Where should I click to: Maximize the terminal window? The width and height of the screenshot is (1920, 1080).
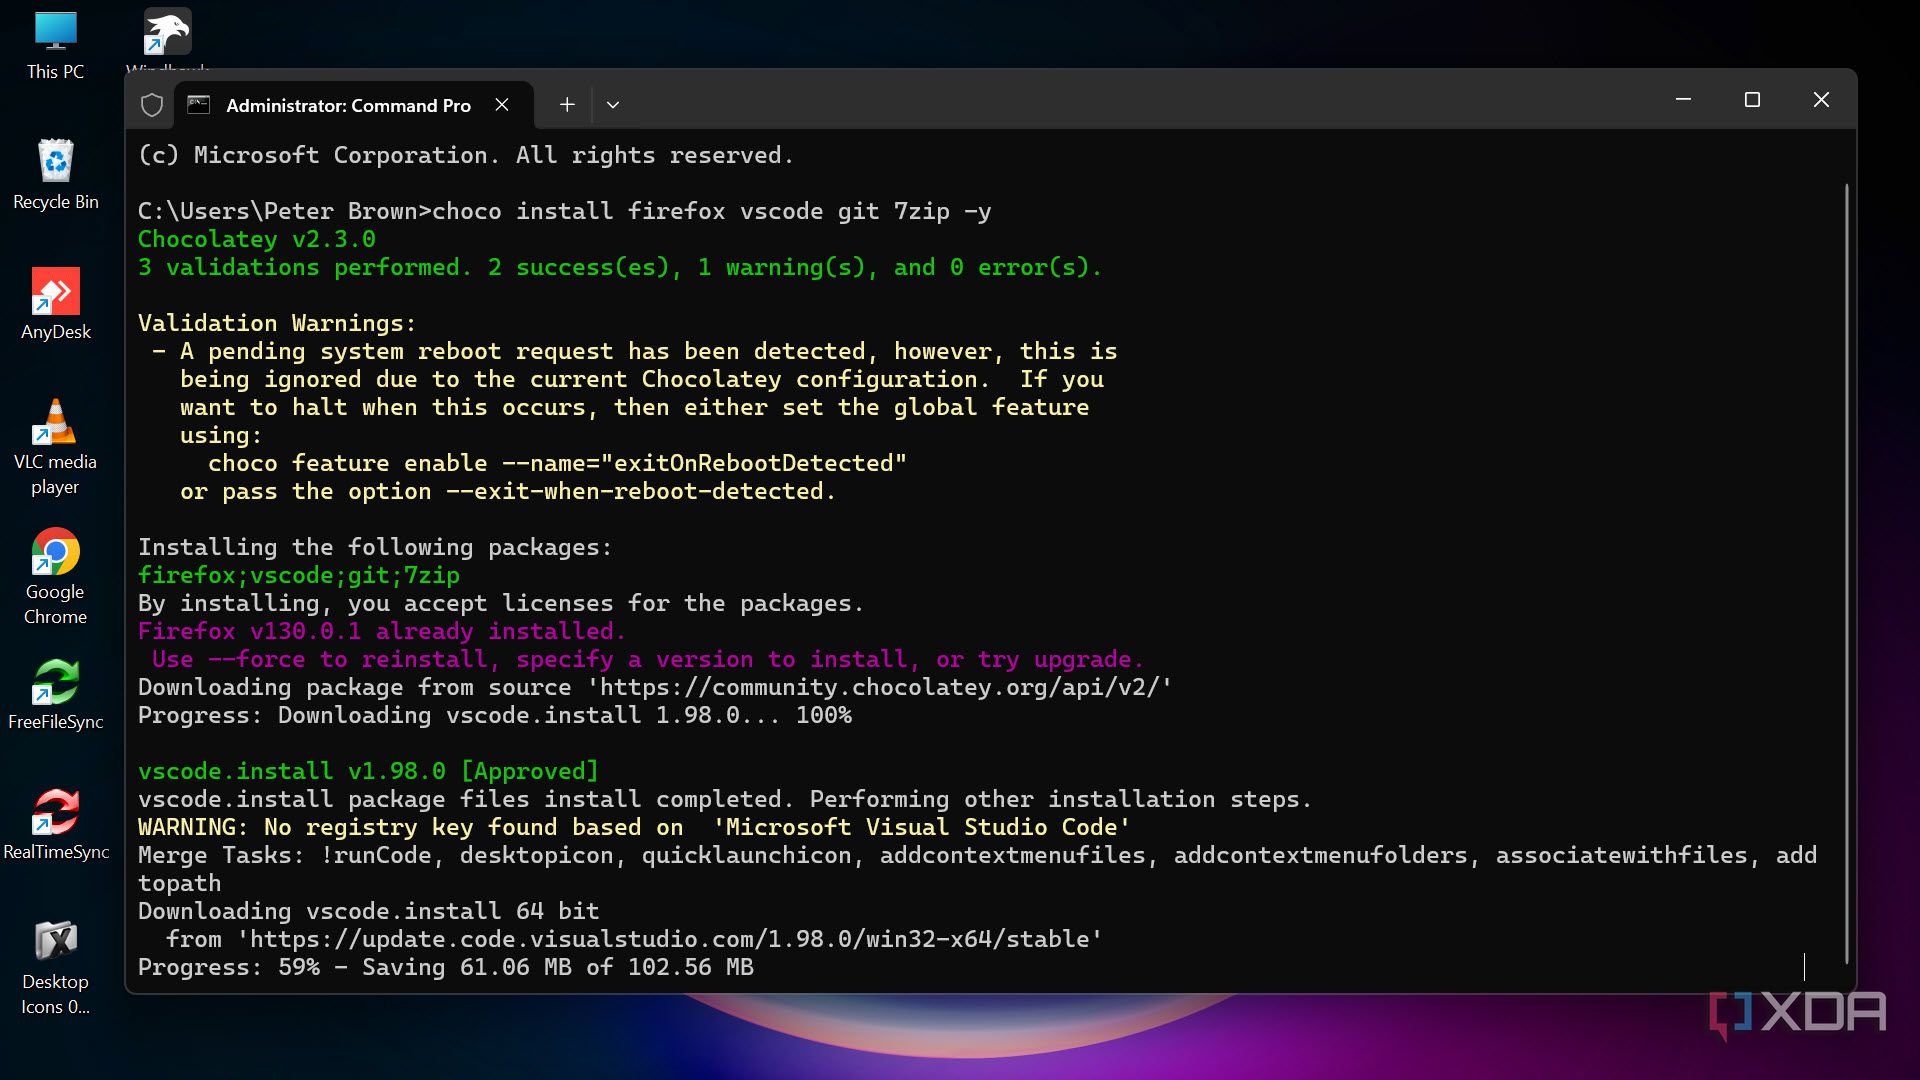pos(1752,100)
